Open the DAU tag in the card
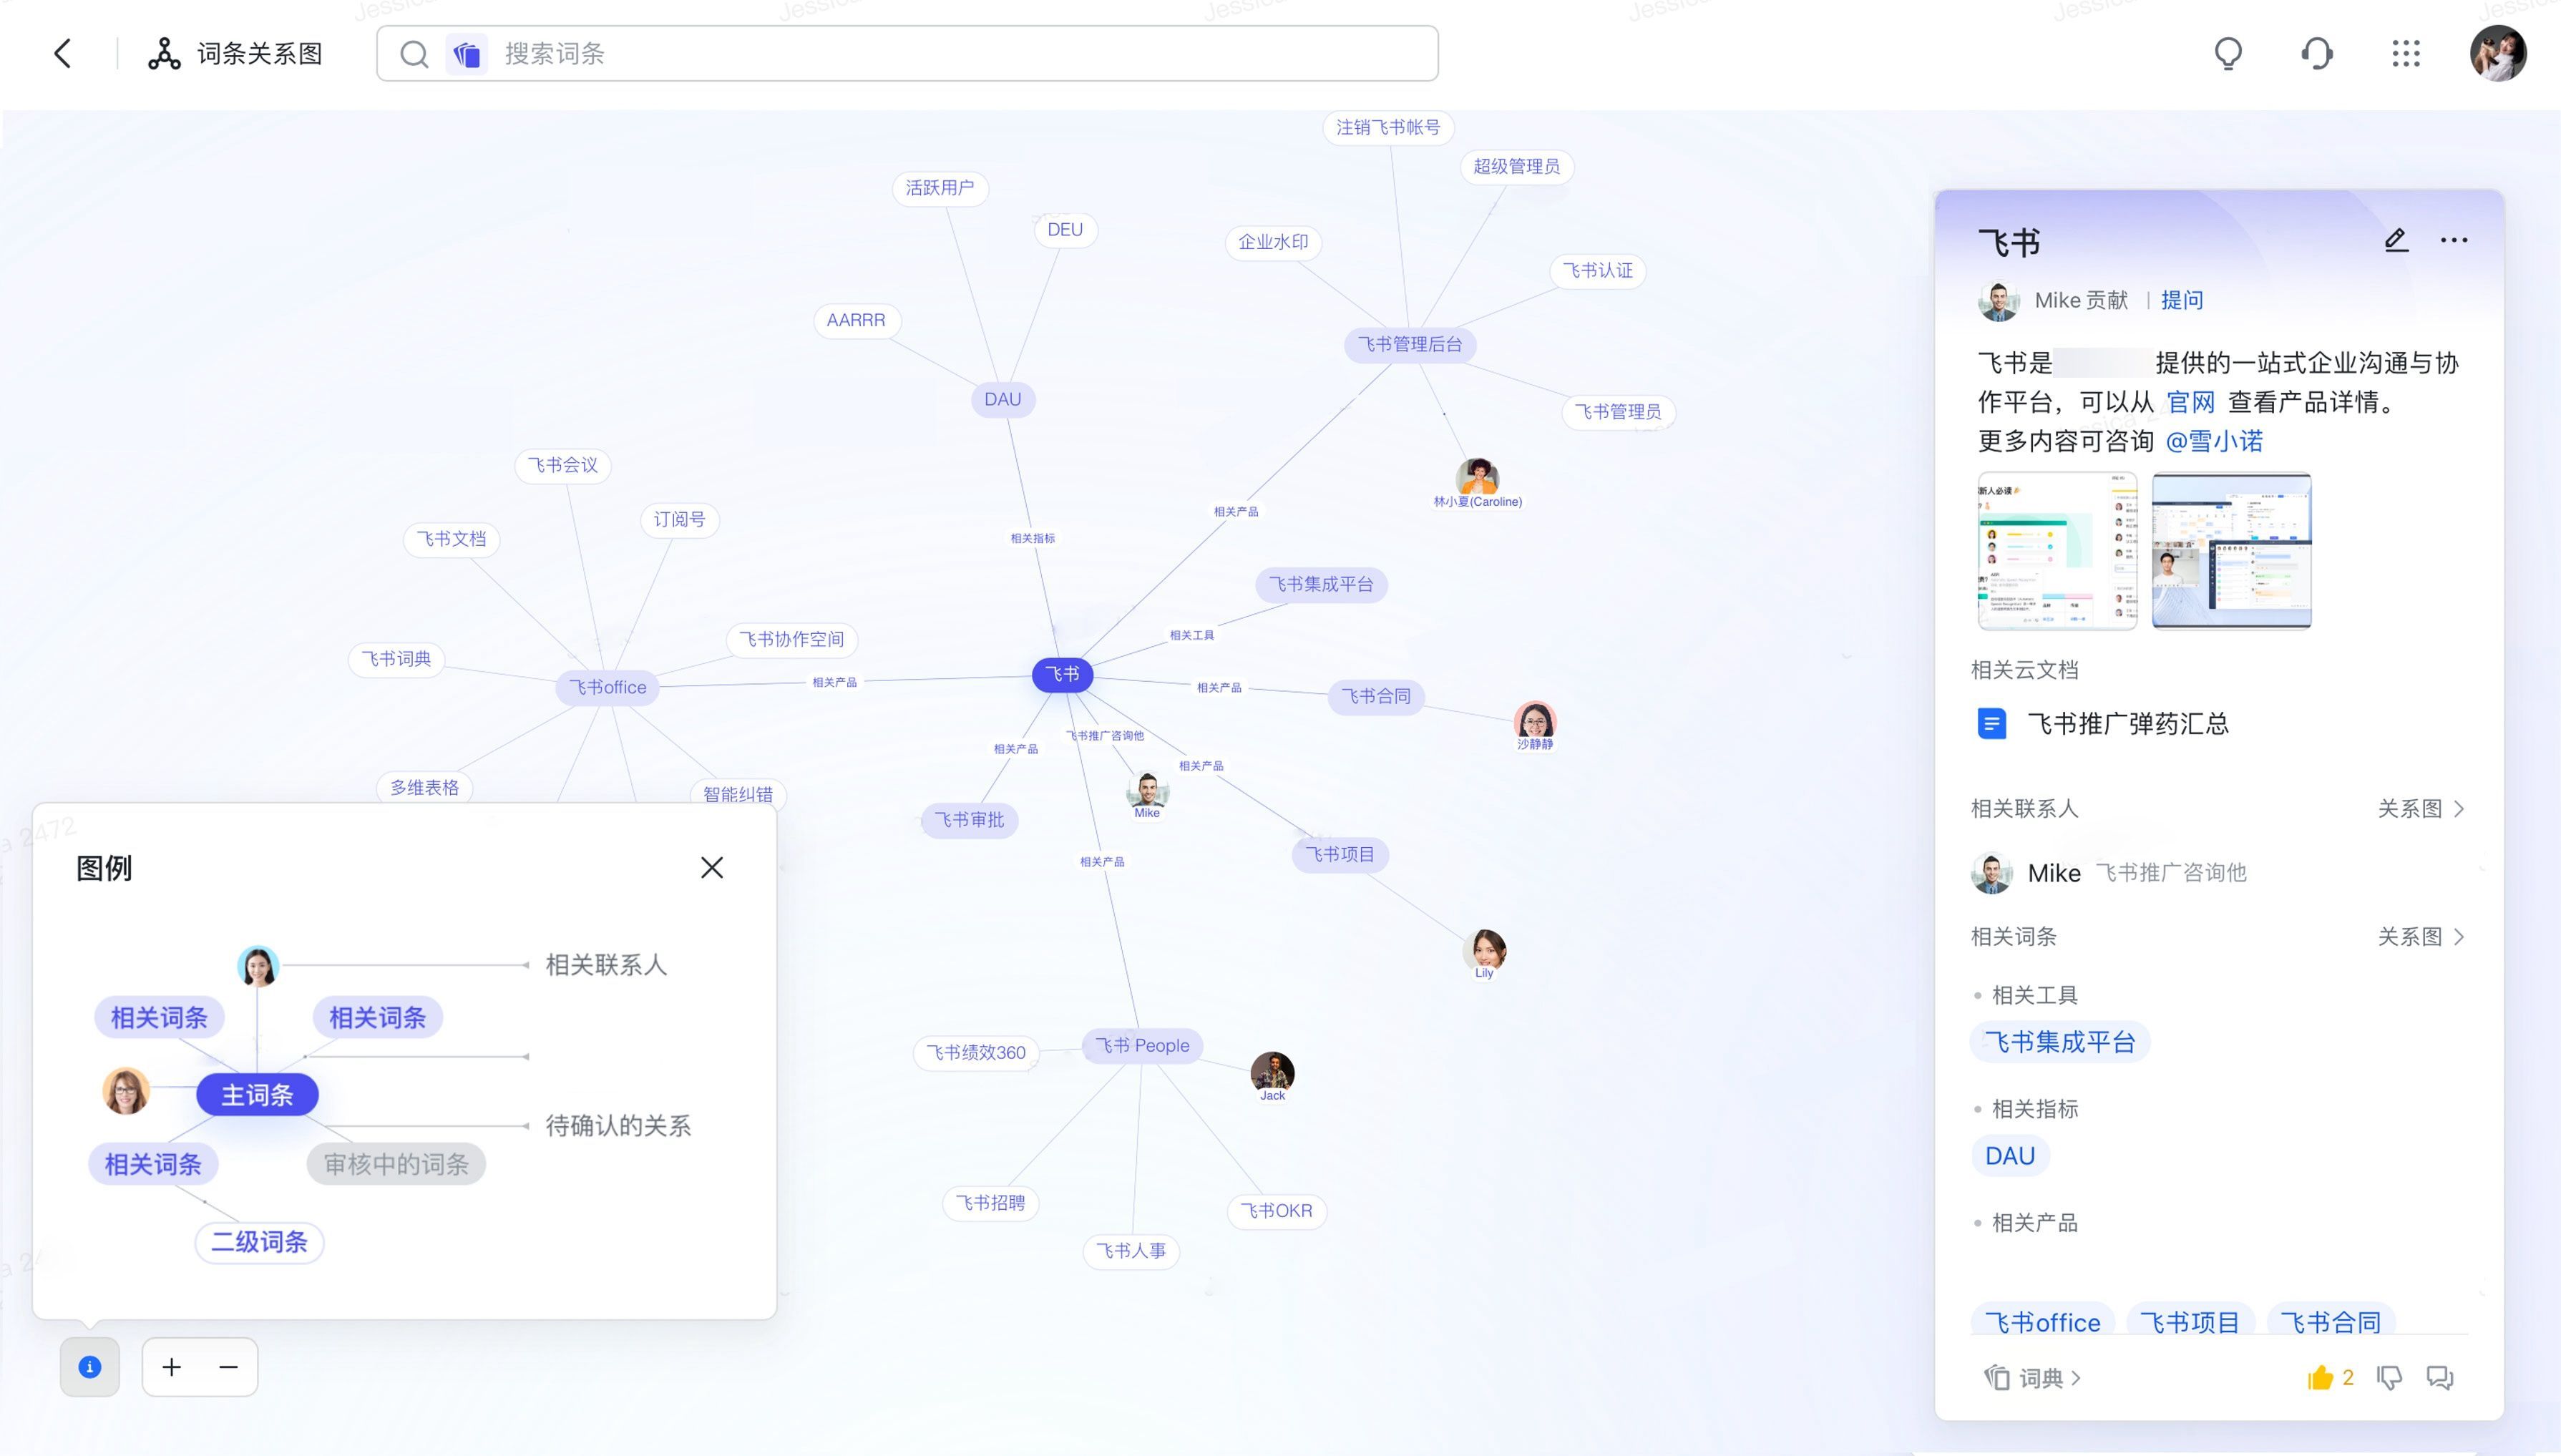 coord(2009,1156)
